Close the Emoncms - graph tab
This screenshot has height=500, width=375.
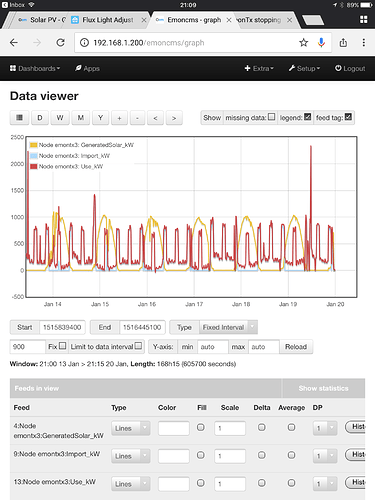(229, 20)
